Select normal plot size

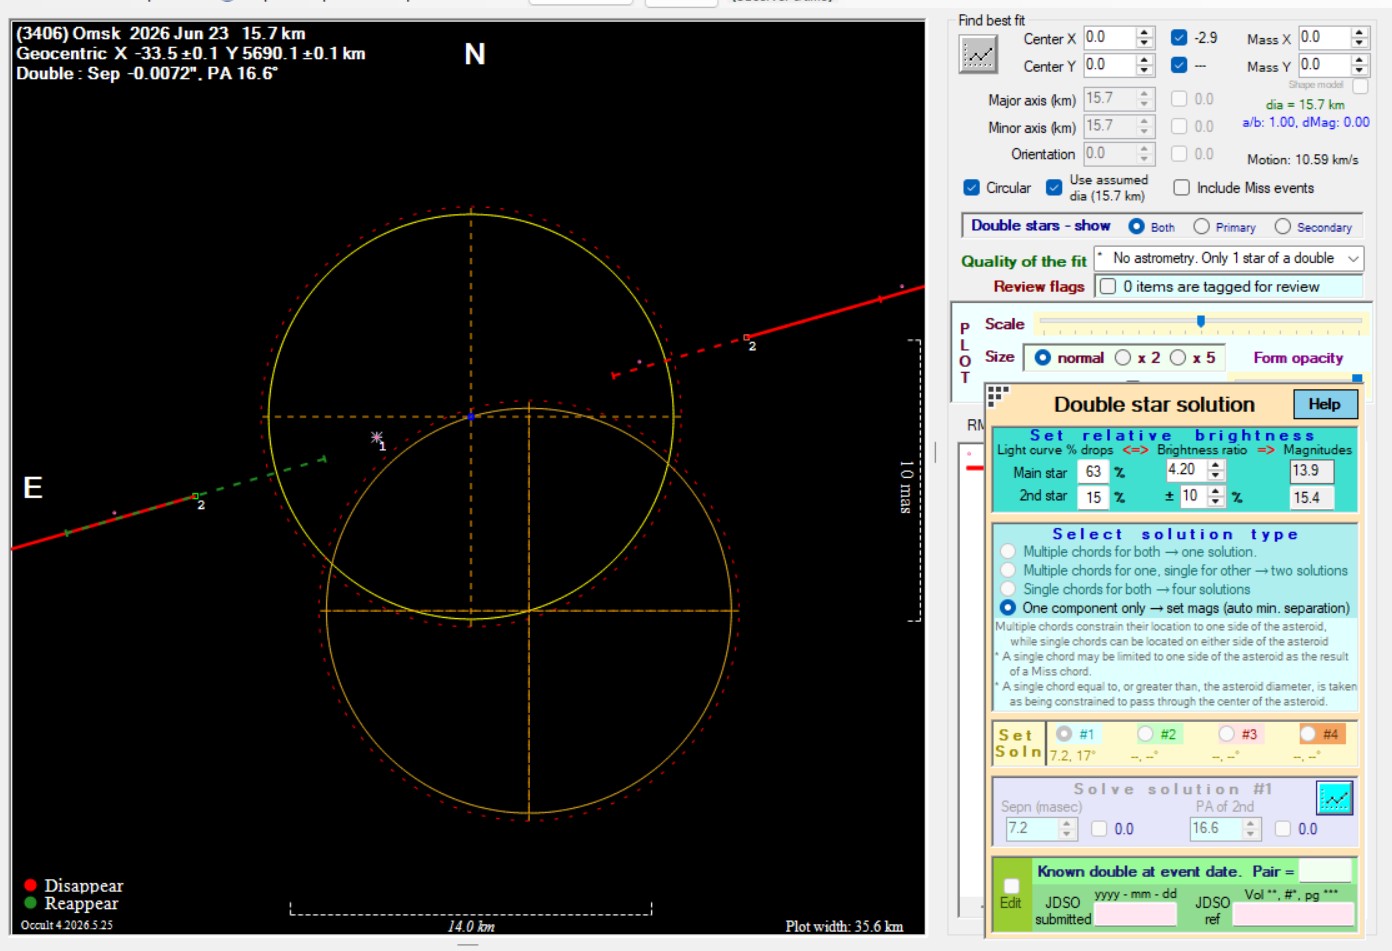tap(1043, 358)
